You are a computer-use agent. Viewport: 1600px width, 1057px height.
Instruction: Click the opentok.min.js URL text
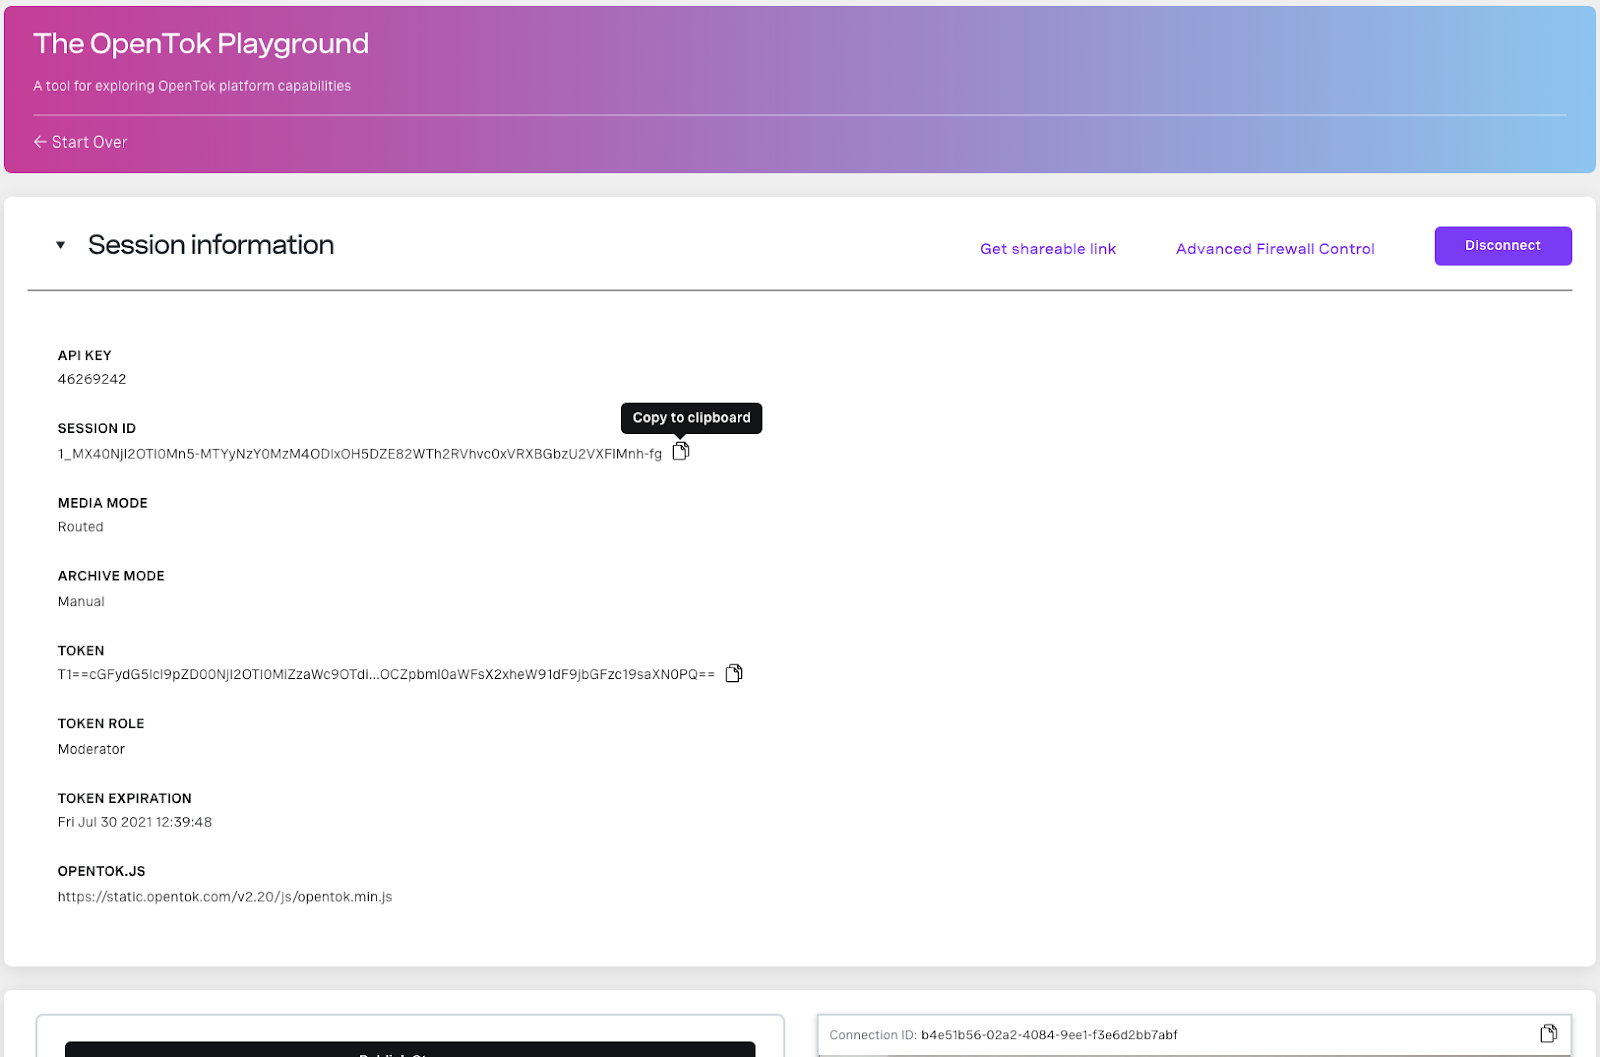[x=225, y=897]
